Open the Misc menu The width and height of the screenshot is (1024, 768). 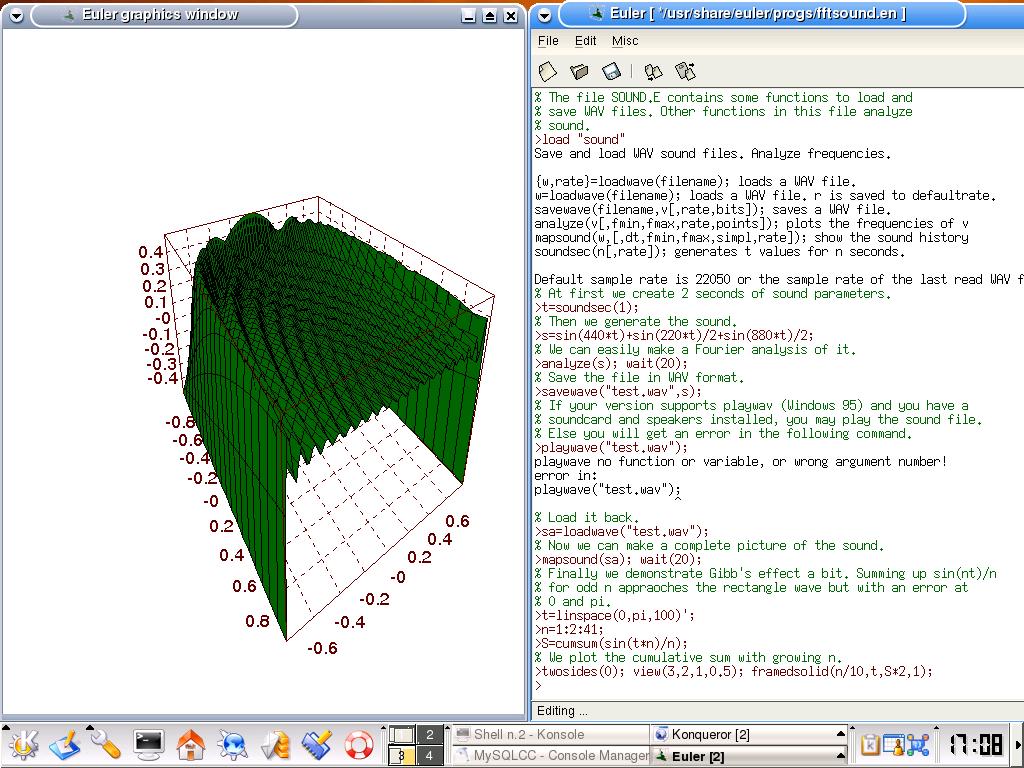(x=625, y=40)
